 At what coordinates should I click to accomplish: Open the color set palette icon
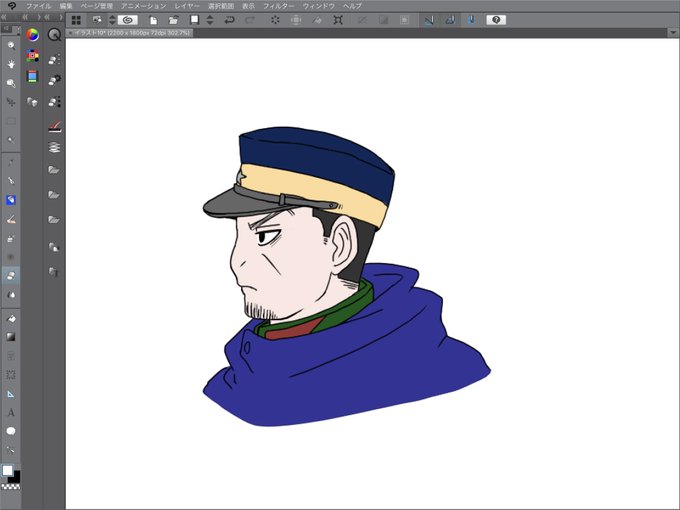(33, 56)
